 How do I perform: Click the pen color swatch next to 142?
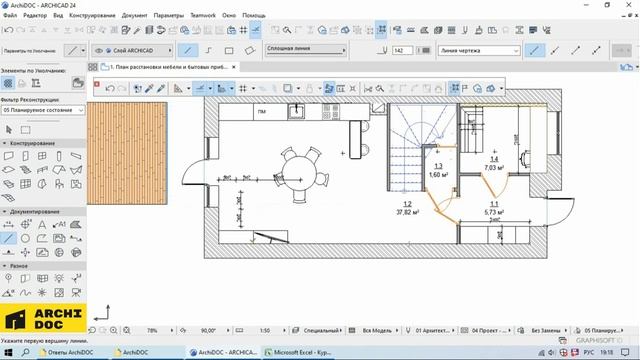tap(426, 51)
